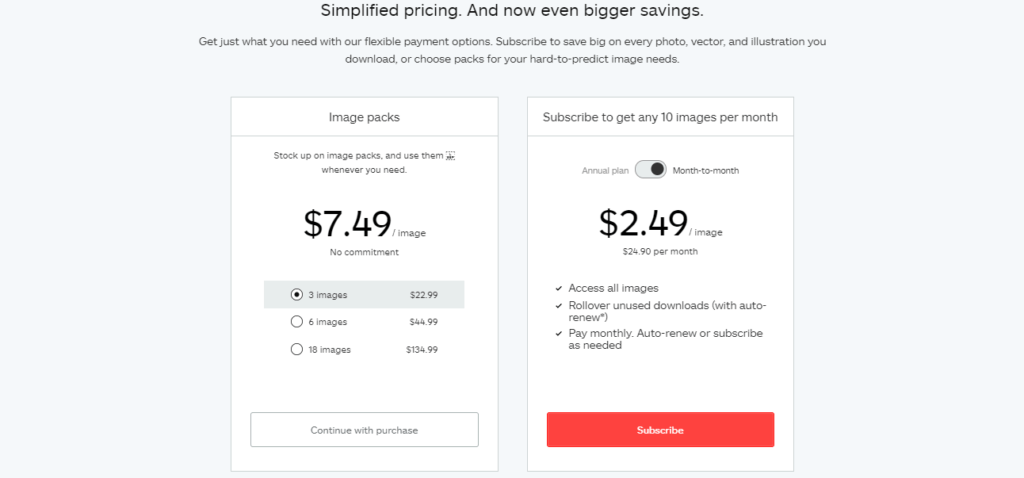Click the Subscribe button
1024x478 pixels.
point(660,430)
